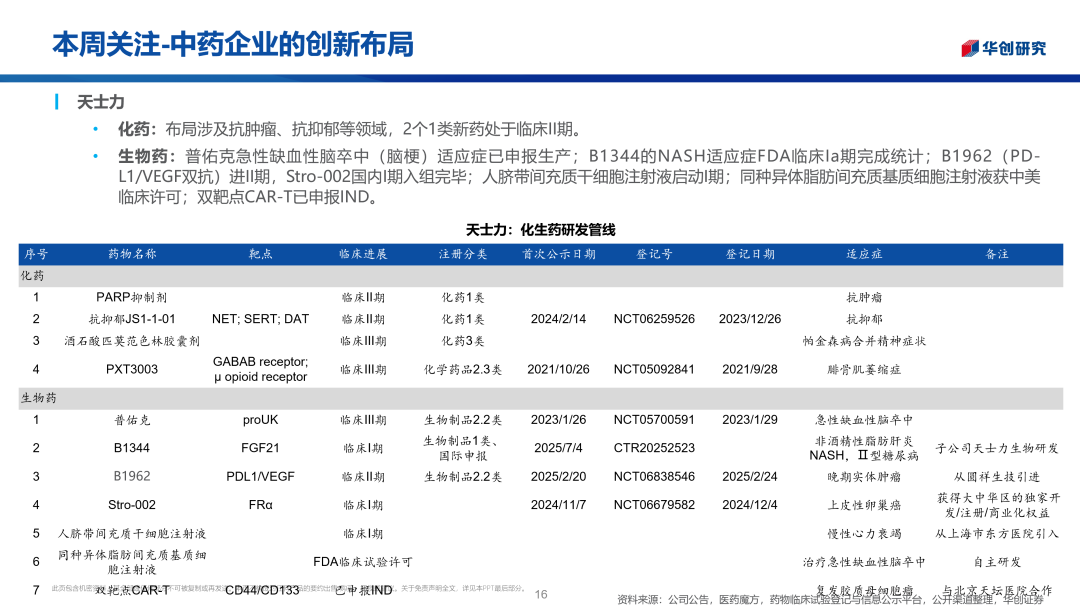Click the 抗肿瘤 indication cell
The width and height of the screenshot is (1080, 605).
click(x=864, y=298)
